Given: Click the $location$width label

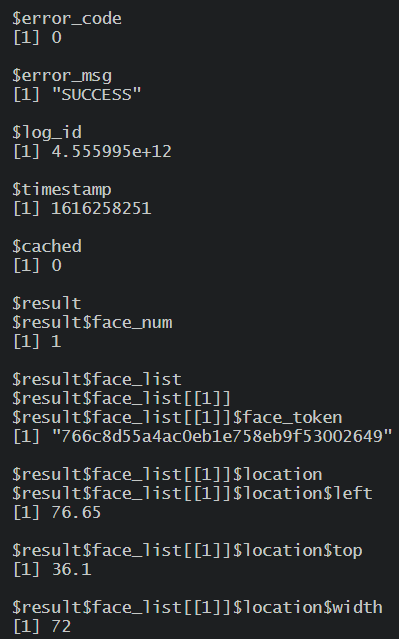Looking at the screenshot, I should pos(197,607).
